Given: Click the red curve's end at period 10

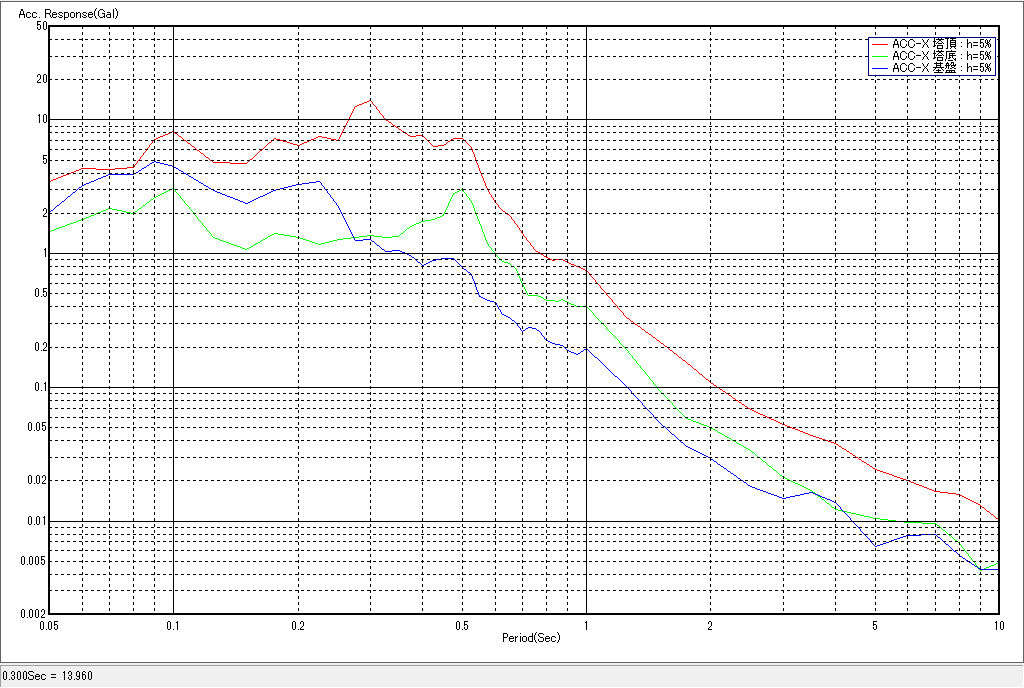Looking at the screenshot, I should coord(998,520).
